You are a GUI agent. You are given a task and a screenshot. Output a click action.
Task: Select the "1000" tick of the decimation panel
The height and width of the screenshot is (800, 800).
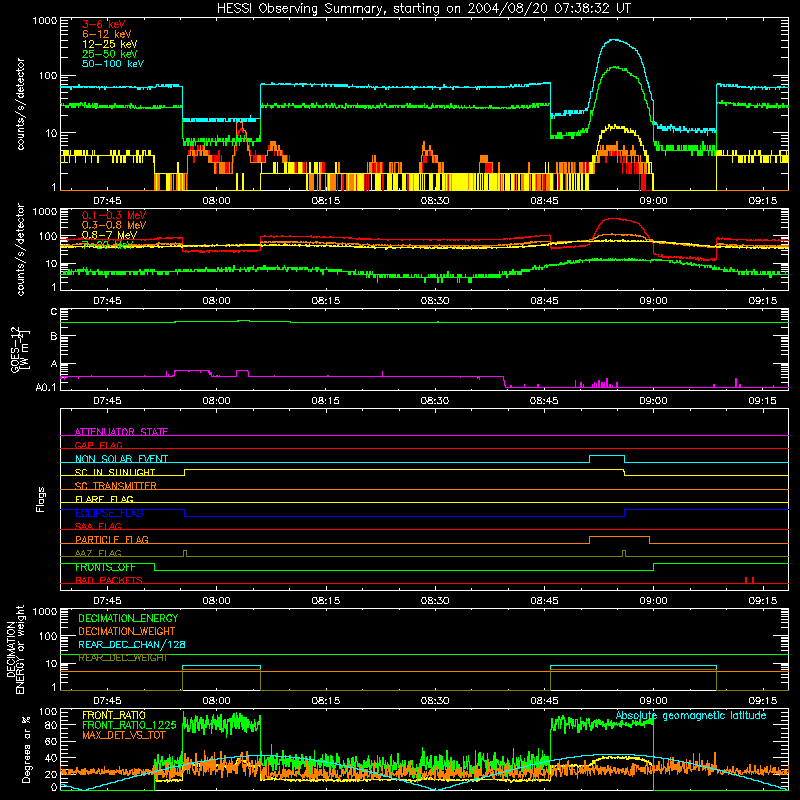(45, 612)
